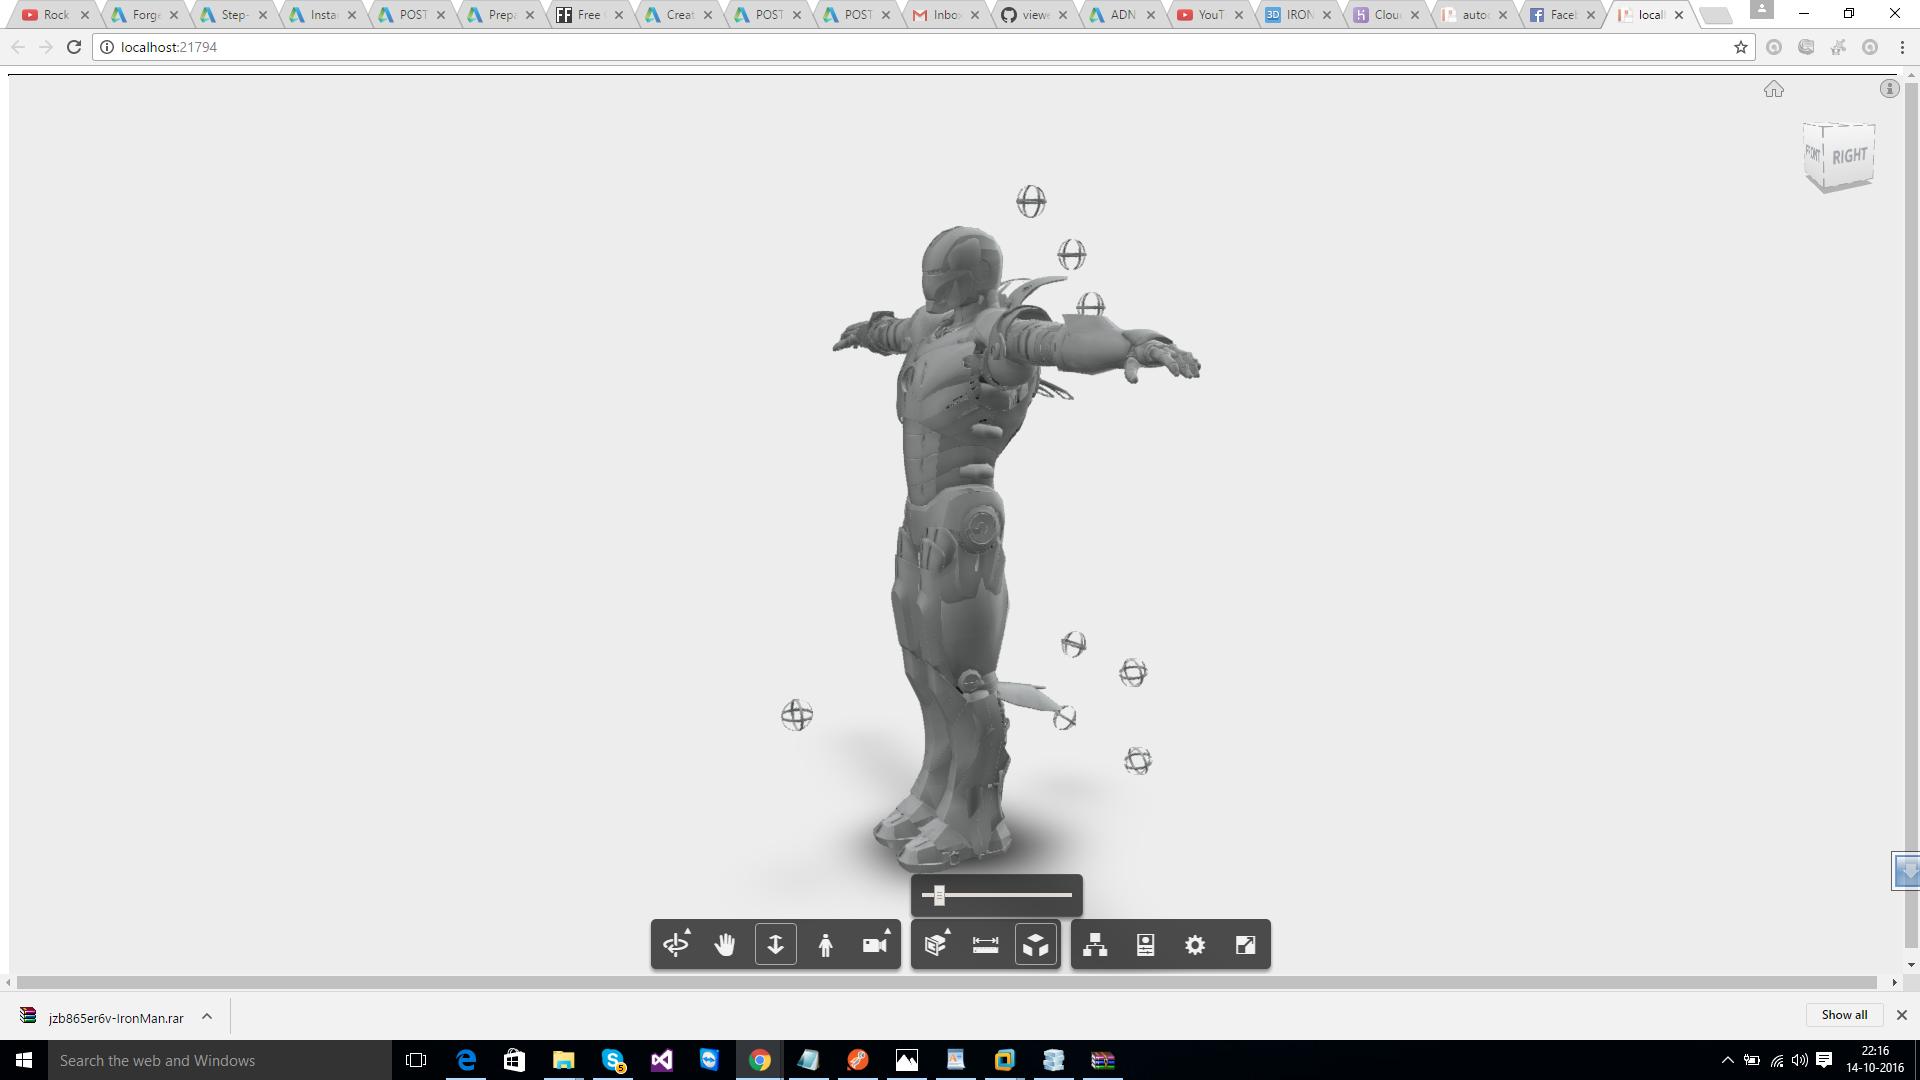Click the Home view icon

coord(1773,89)
